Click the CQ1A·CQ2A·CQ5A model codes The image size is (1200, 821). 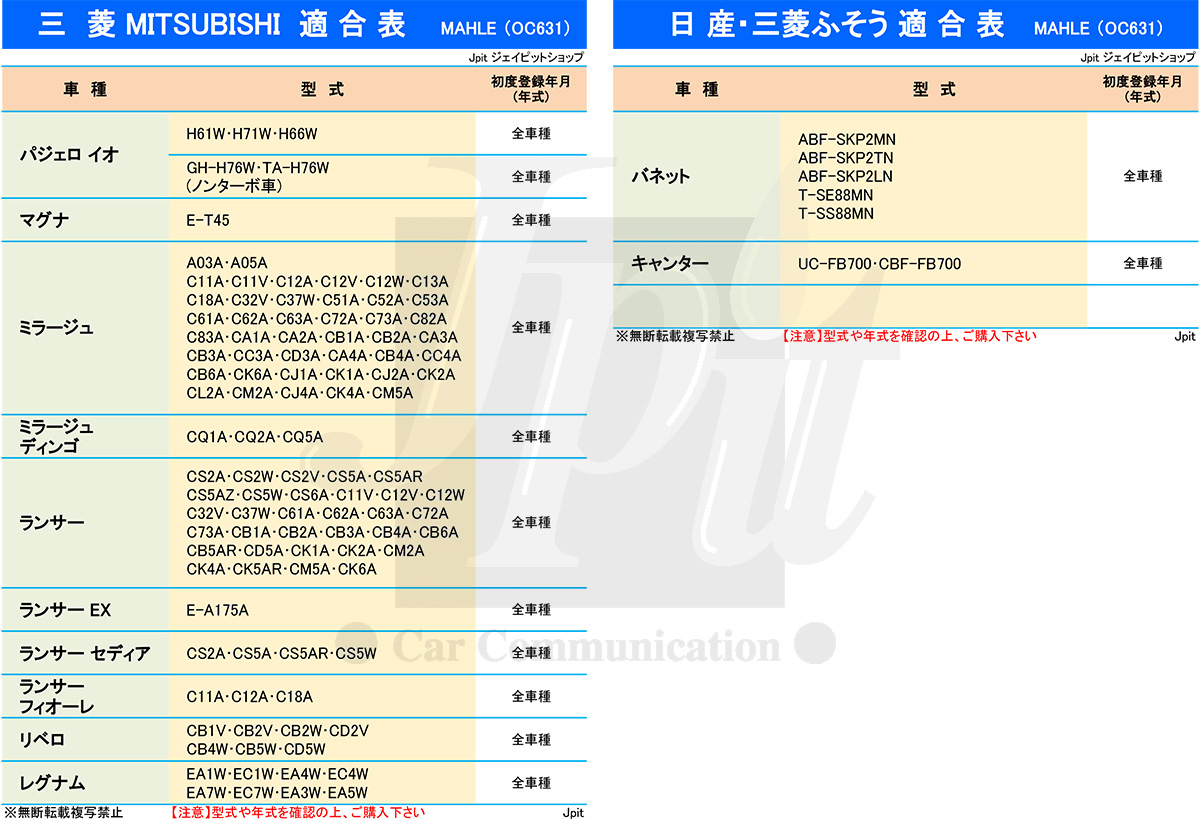pyautogui.click(x=255, y=437)
